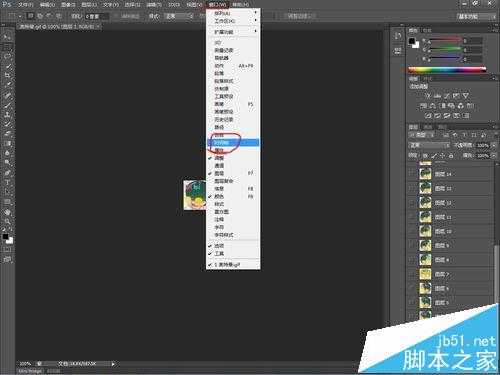This screenshot has width=500, height=375.
Task: Select the Hand tool
Action: pyautogui.click(x=7, y=212)
